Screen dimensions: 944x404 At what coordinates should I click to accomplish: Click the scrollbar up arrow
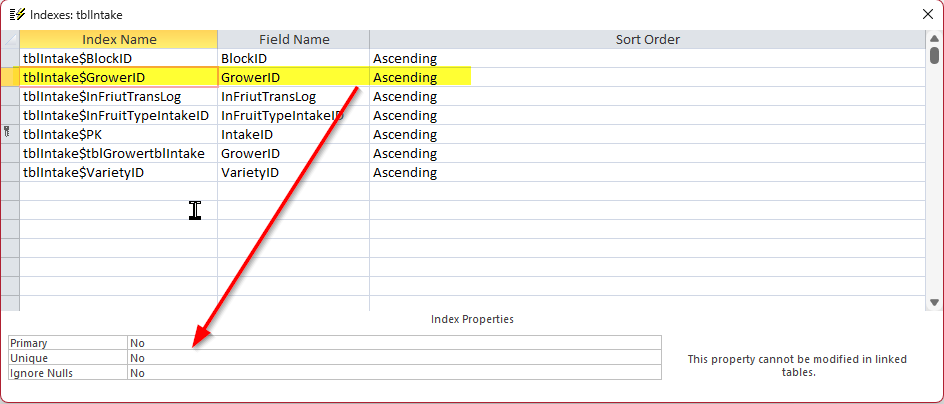934,38
